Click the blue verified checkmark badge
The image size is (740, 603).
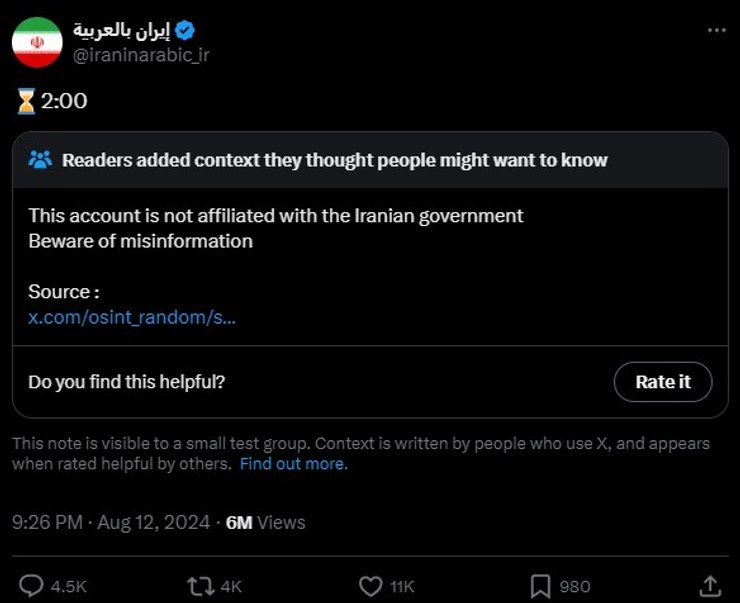point(184,30)
